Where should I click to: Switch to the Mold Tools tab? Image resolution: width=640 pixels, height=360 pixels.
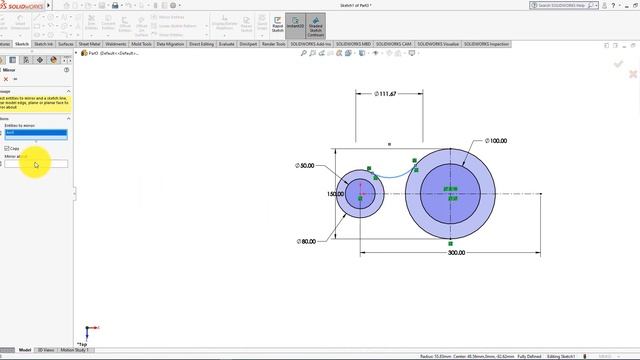click(141, 44)
